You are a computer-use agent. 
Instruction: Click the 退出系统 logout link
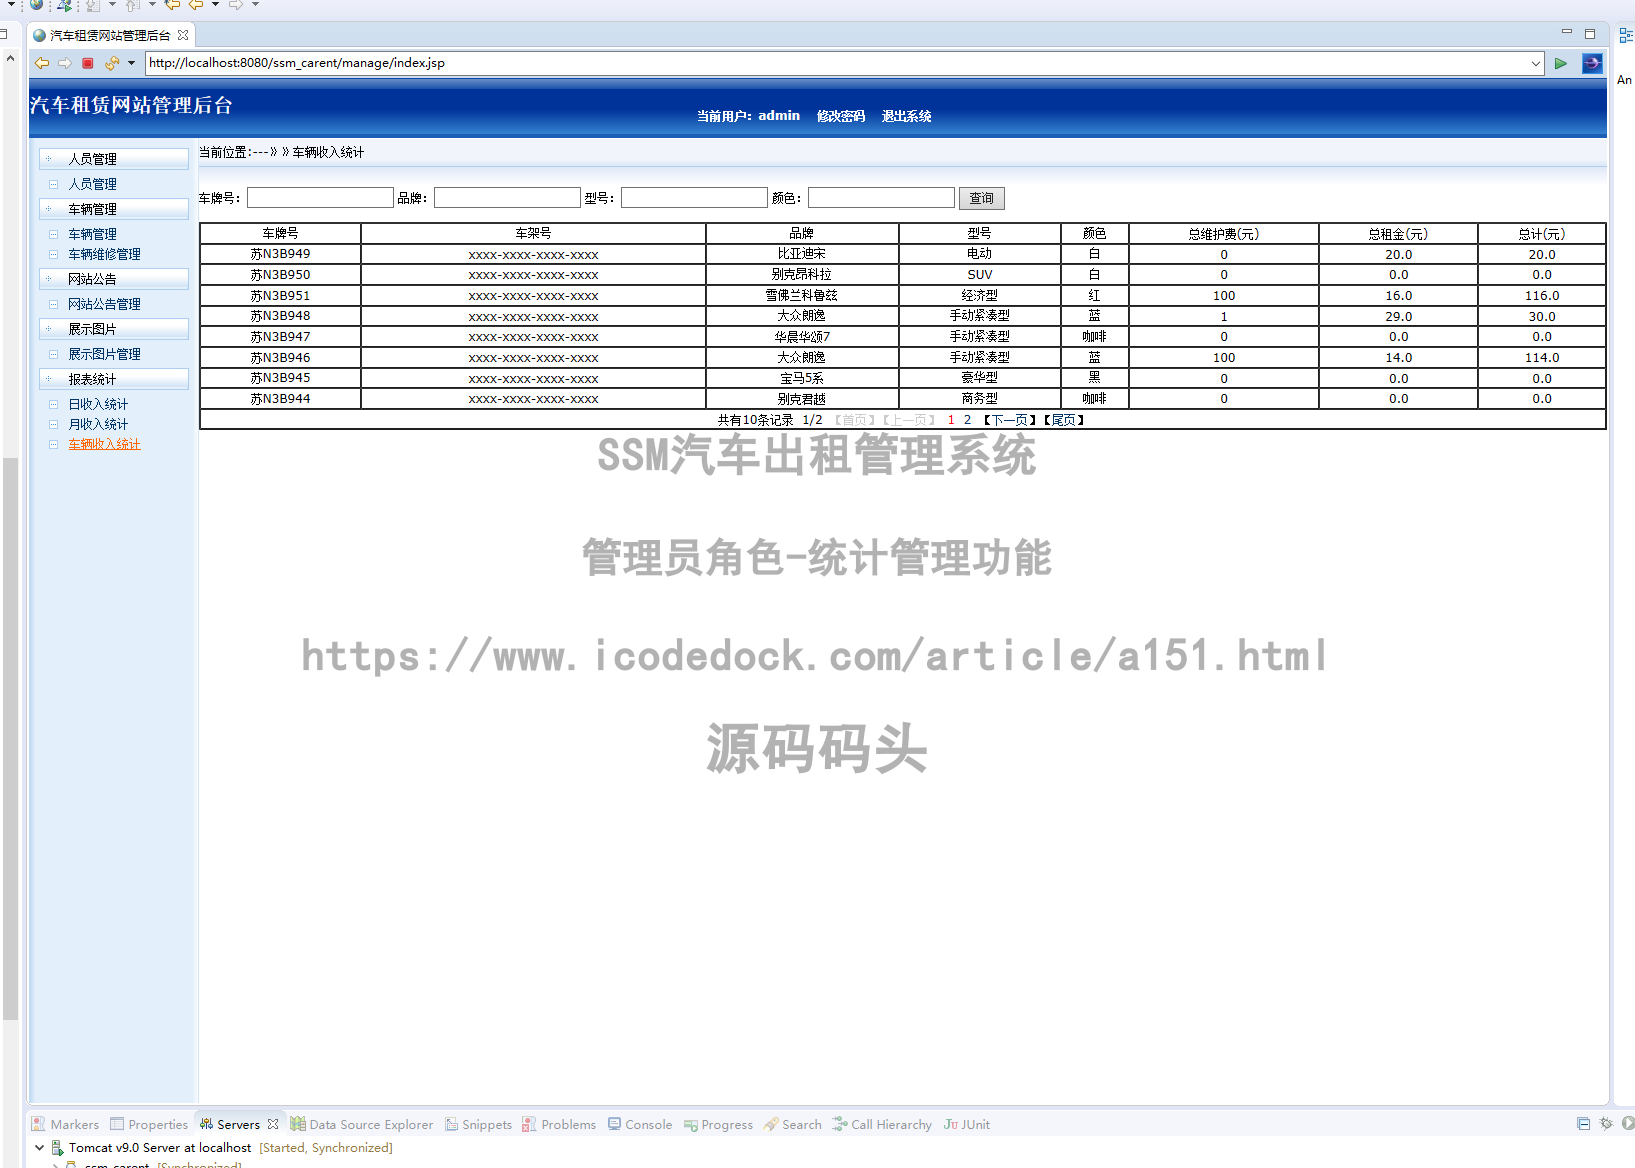(x=905, y=116)
